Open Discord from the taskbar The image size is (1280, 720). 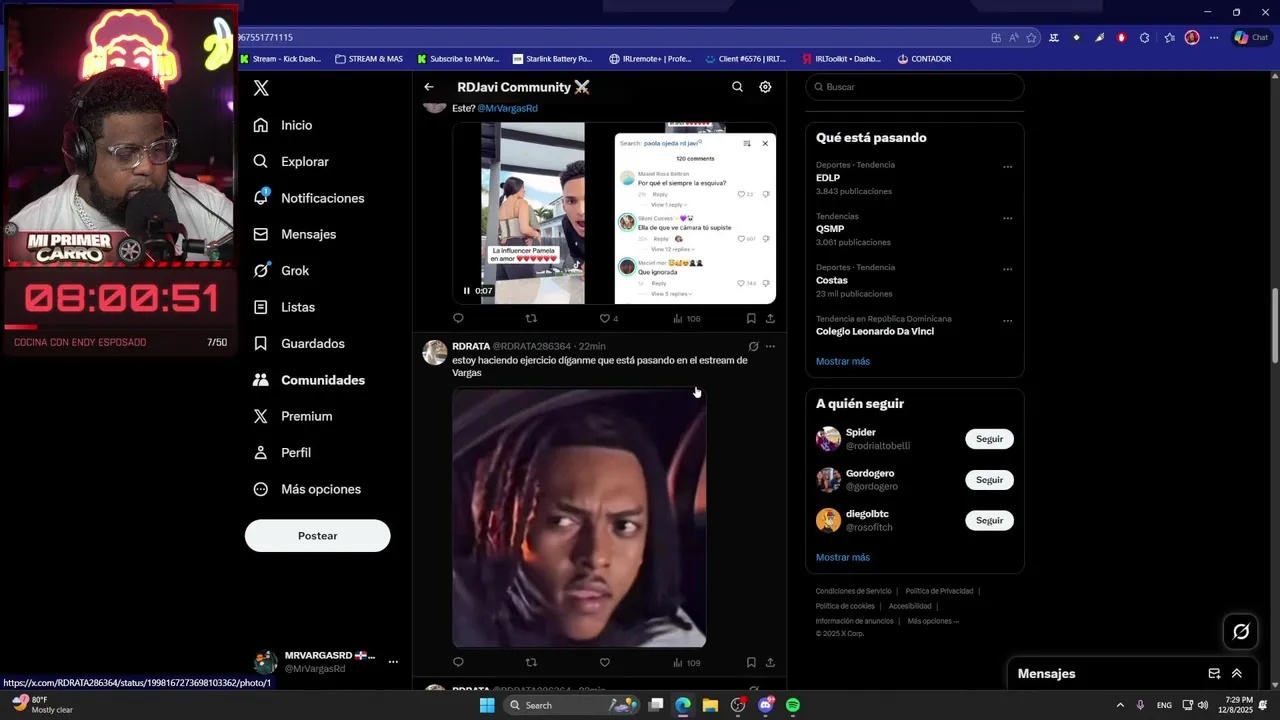[766, 705]
